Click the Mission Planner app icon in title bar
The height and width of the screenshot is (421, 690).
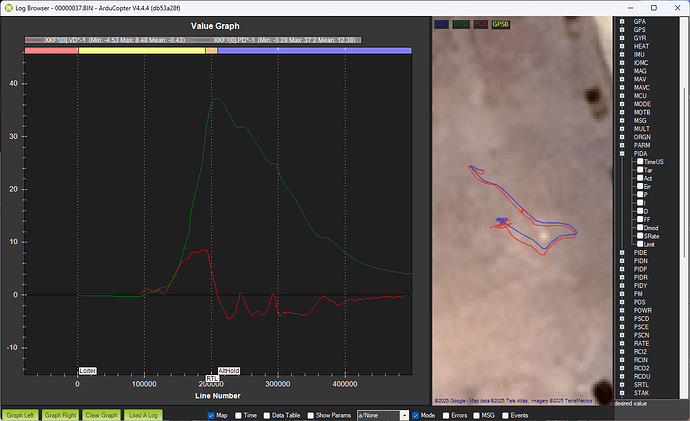(x=9, y=7)
